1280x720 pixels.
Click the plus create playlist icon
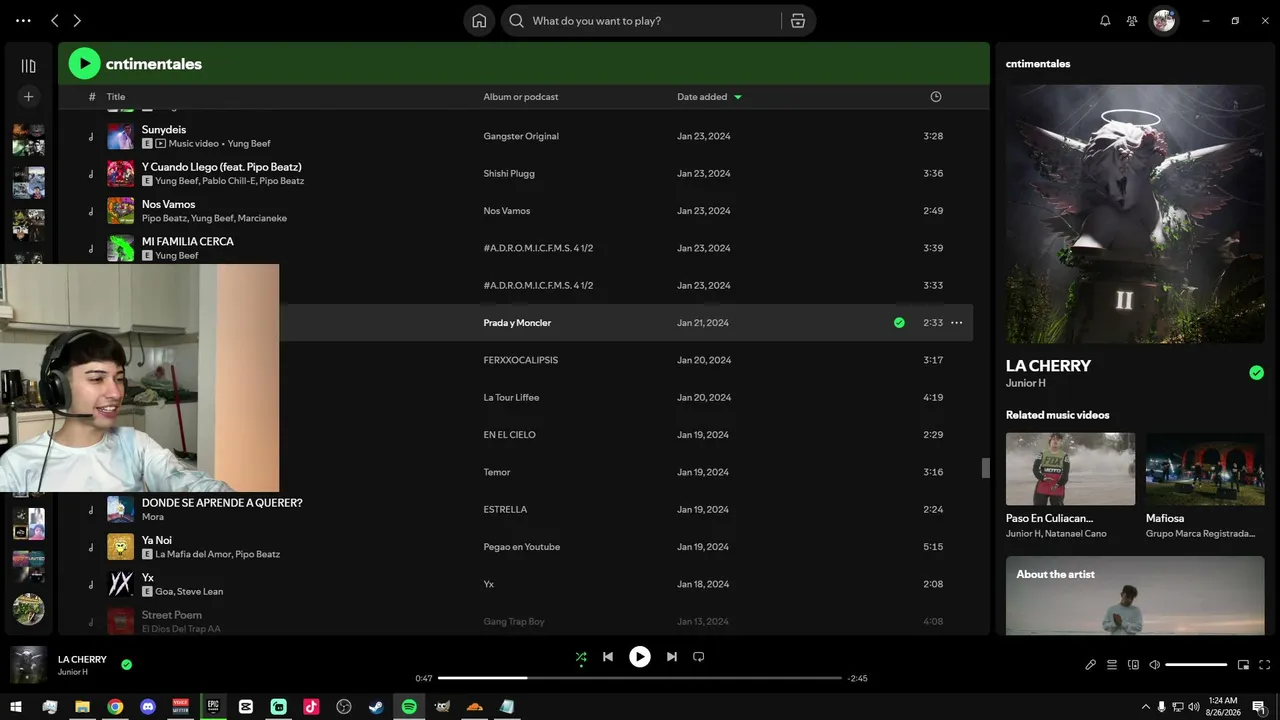[28, 97]
